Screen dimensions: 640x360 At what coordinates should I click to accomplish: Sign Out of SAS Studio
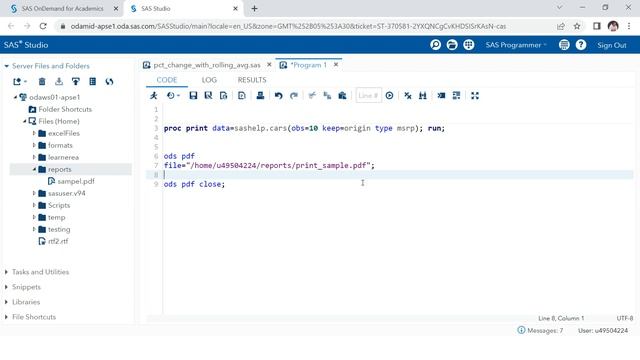coord(611,45)
